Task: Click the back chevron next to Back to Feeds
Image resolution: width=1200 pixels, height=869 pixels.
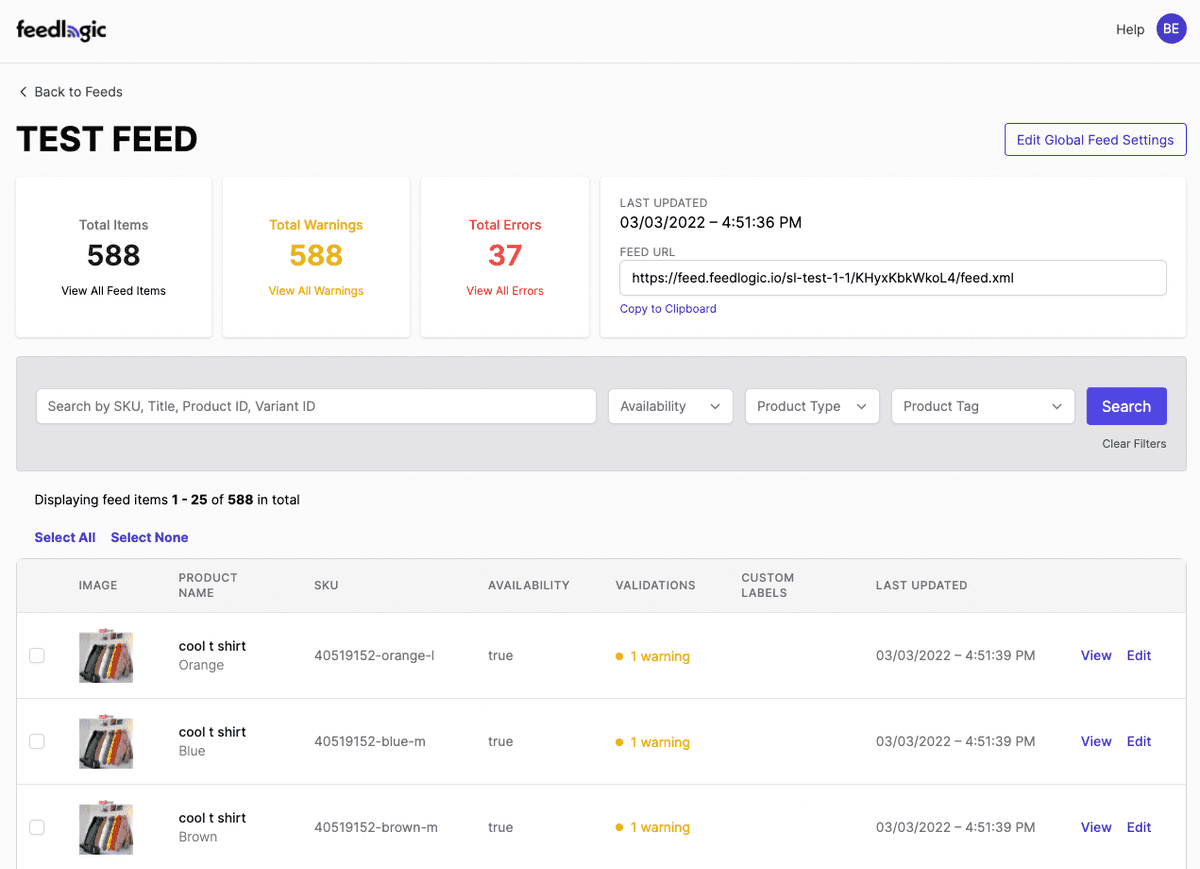Action: point(22,91)
